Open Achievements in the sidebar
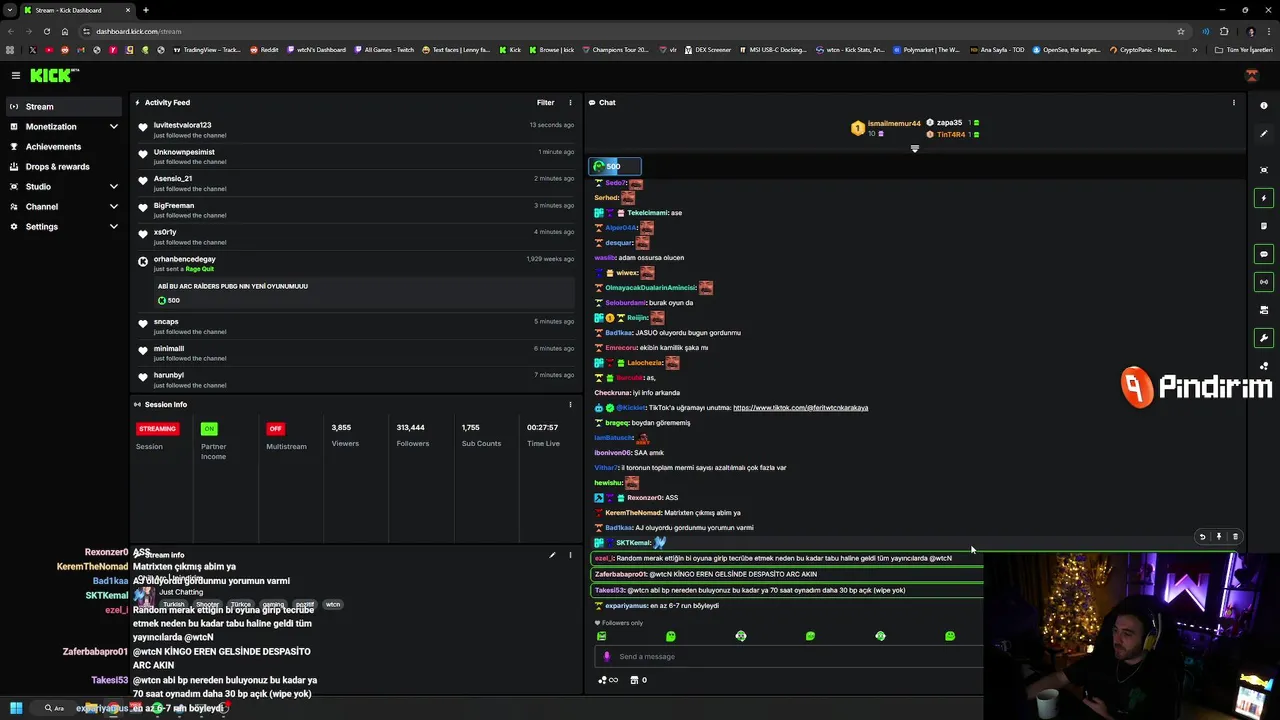Image resolution: width=1280 pixels, height=720 pixels. 64,147
